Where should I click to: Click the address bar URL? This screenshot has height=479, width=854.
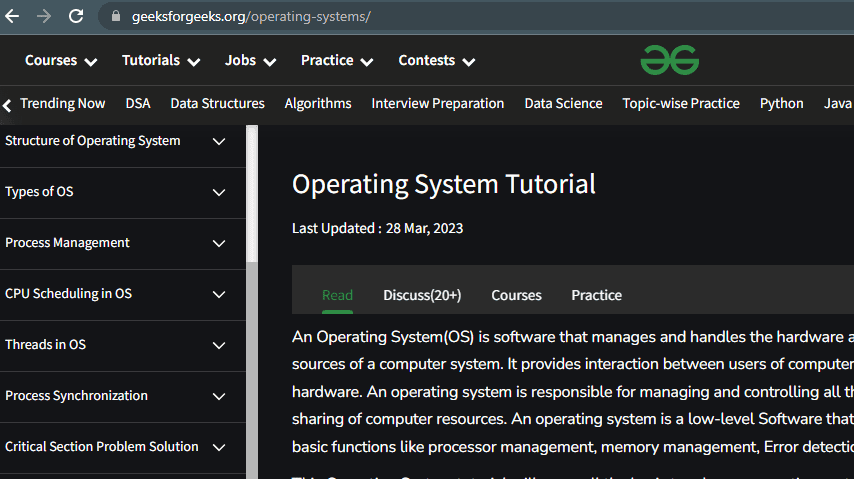(251, 16)
